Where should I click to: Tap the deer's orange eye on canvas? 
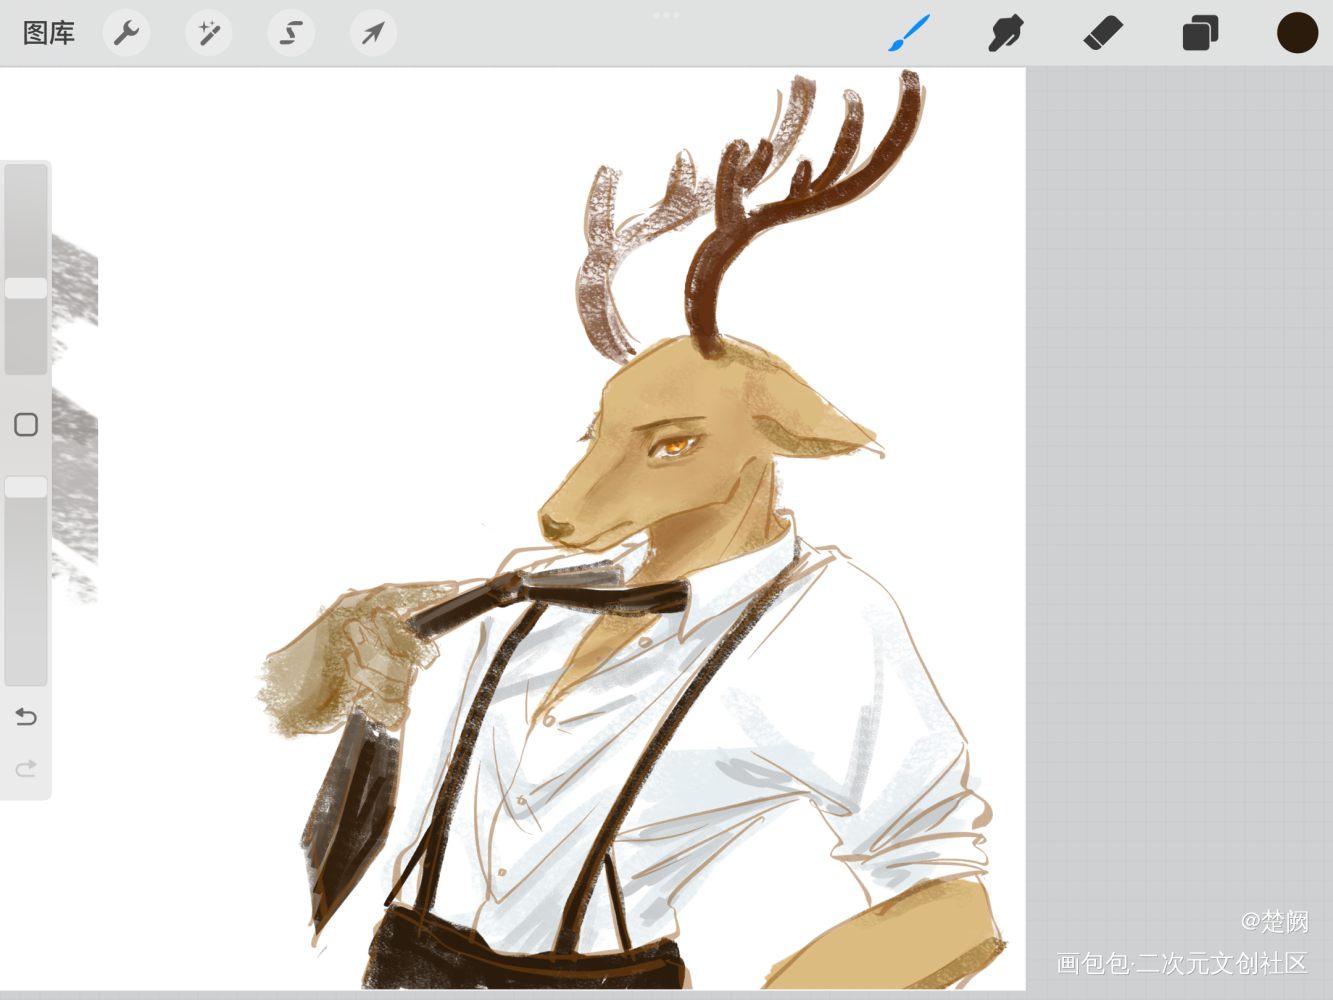point(676,445)
